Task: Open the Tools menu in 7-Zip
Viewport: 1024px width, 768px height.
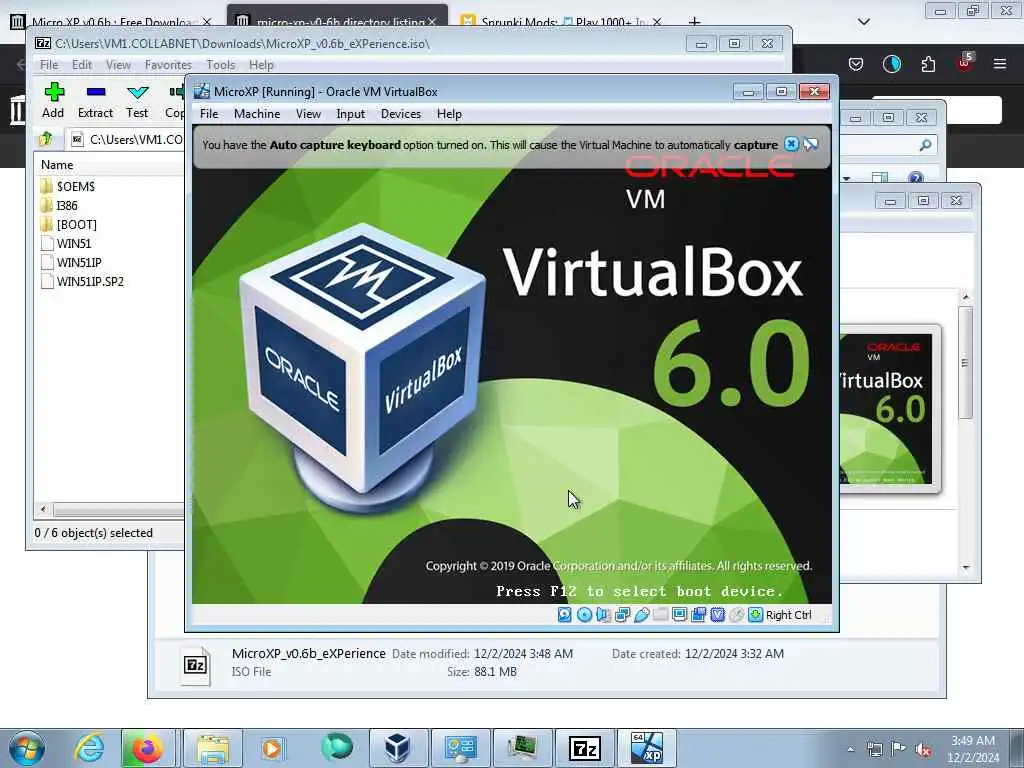Action: [221, 65]
